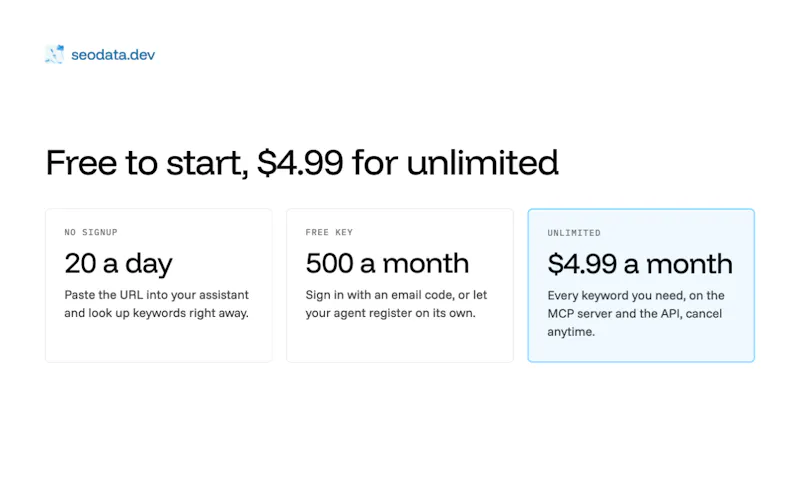Click the 'Paste the URL into your assistant' text
800x479 pixels.
point(157,295)
